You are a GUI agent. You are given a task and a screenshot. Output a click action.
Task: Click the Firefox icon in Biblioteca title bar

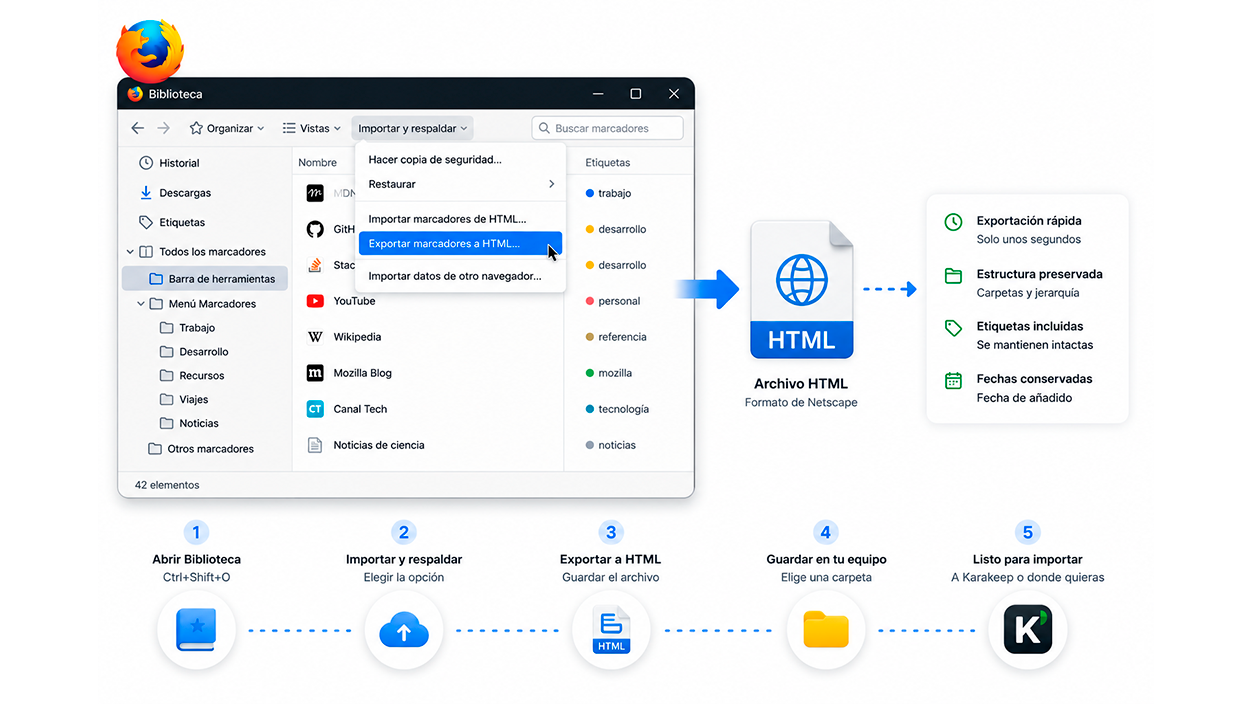(x=135, y=94)
